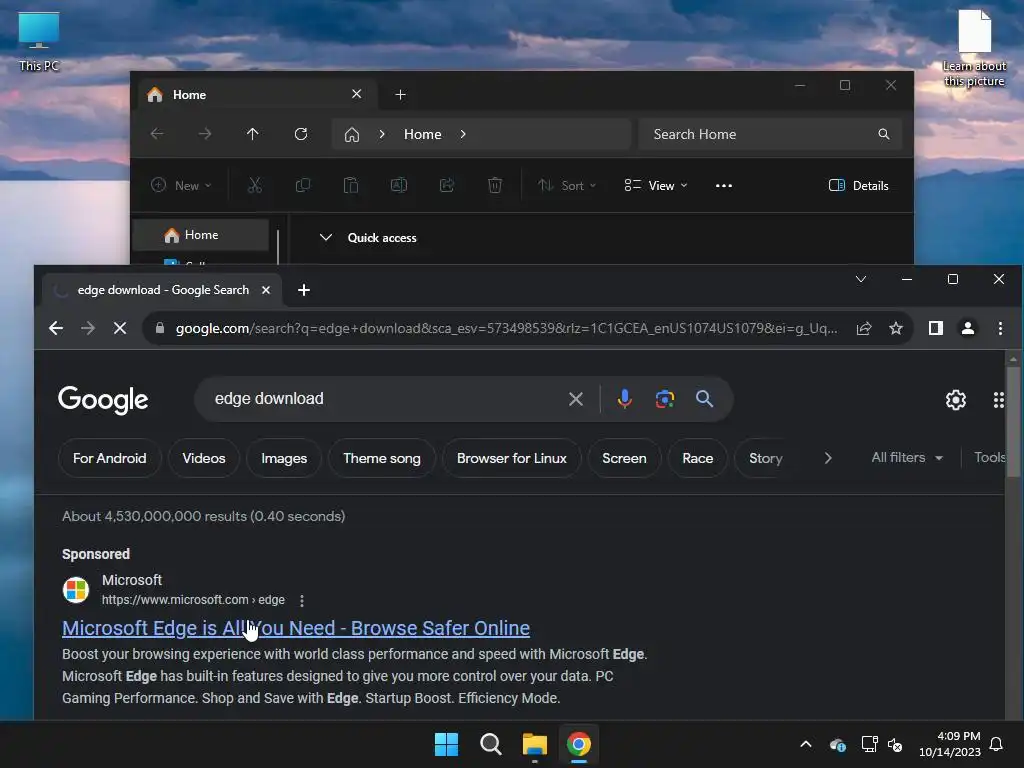The height and width of the screenshot is (768, 1024).
Task: Click File Explorer home breadcrumb icon
Action: tap(352, 135)
